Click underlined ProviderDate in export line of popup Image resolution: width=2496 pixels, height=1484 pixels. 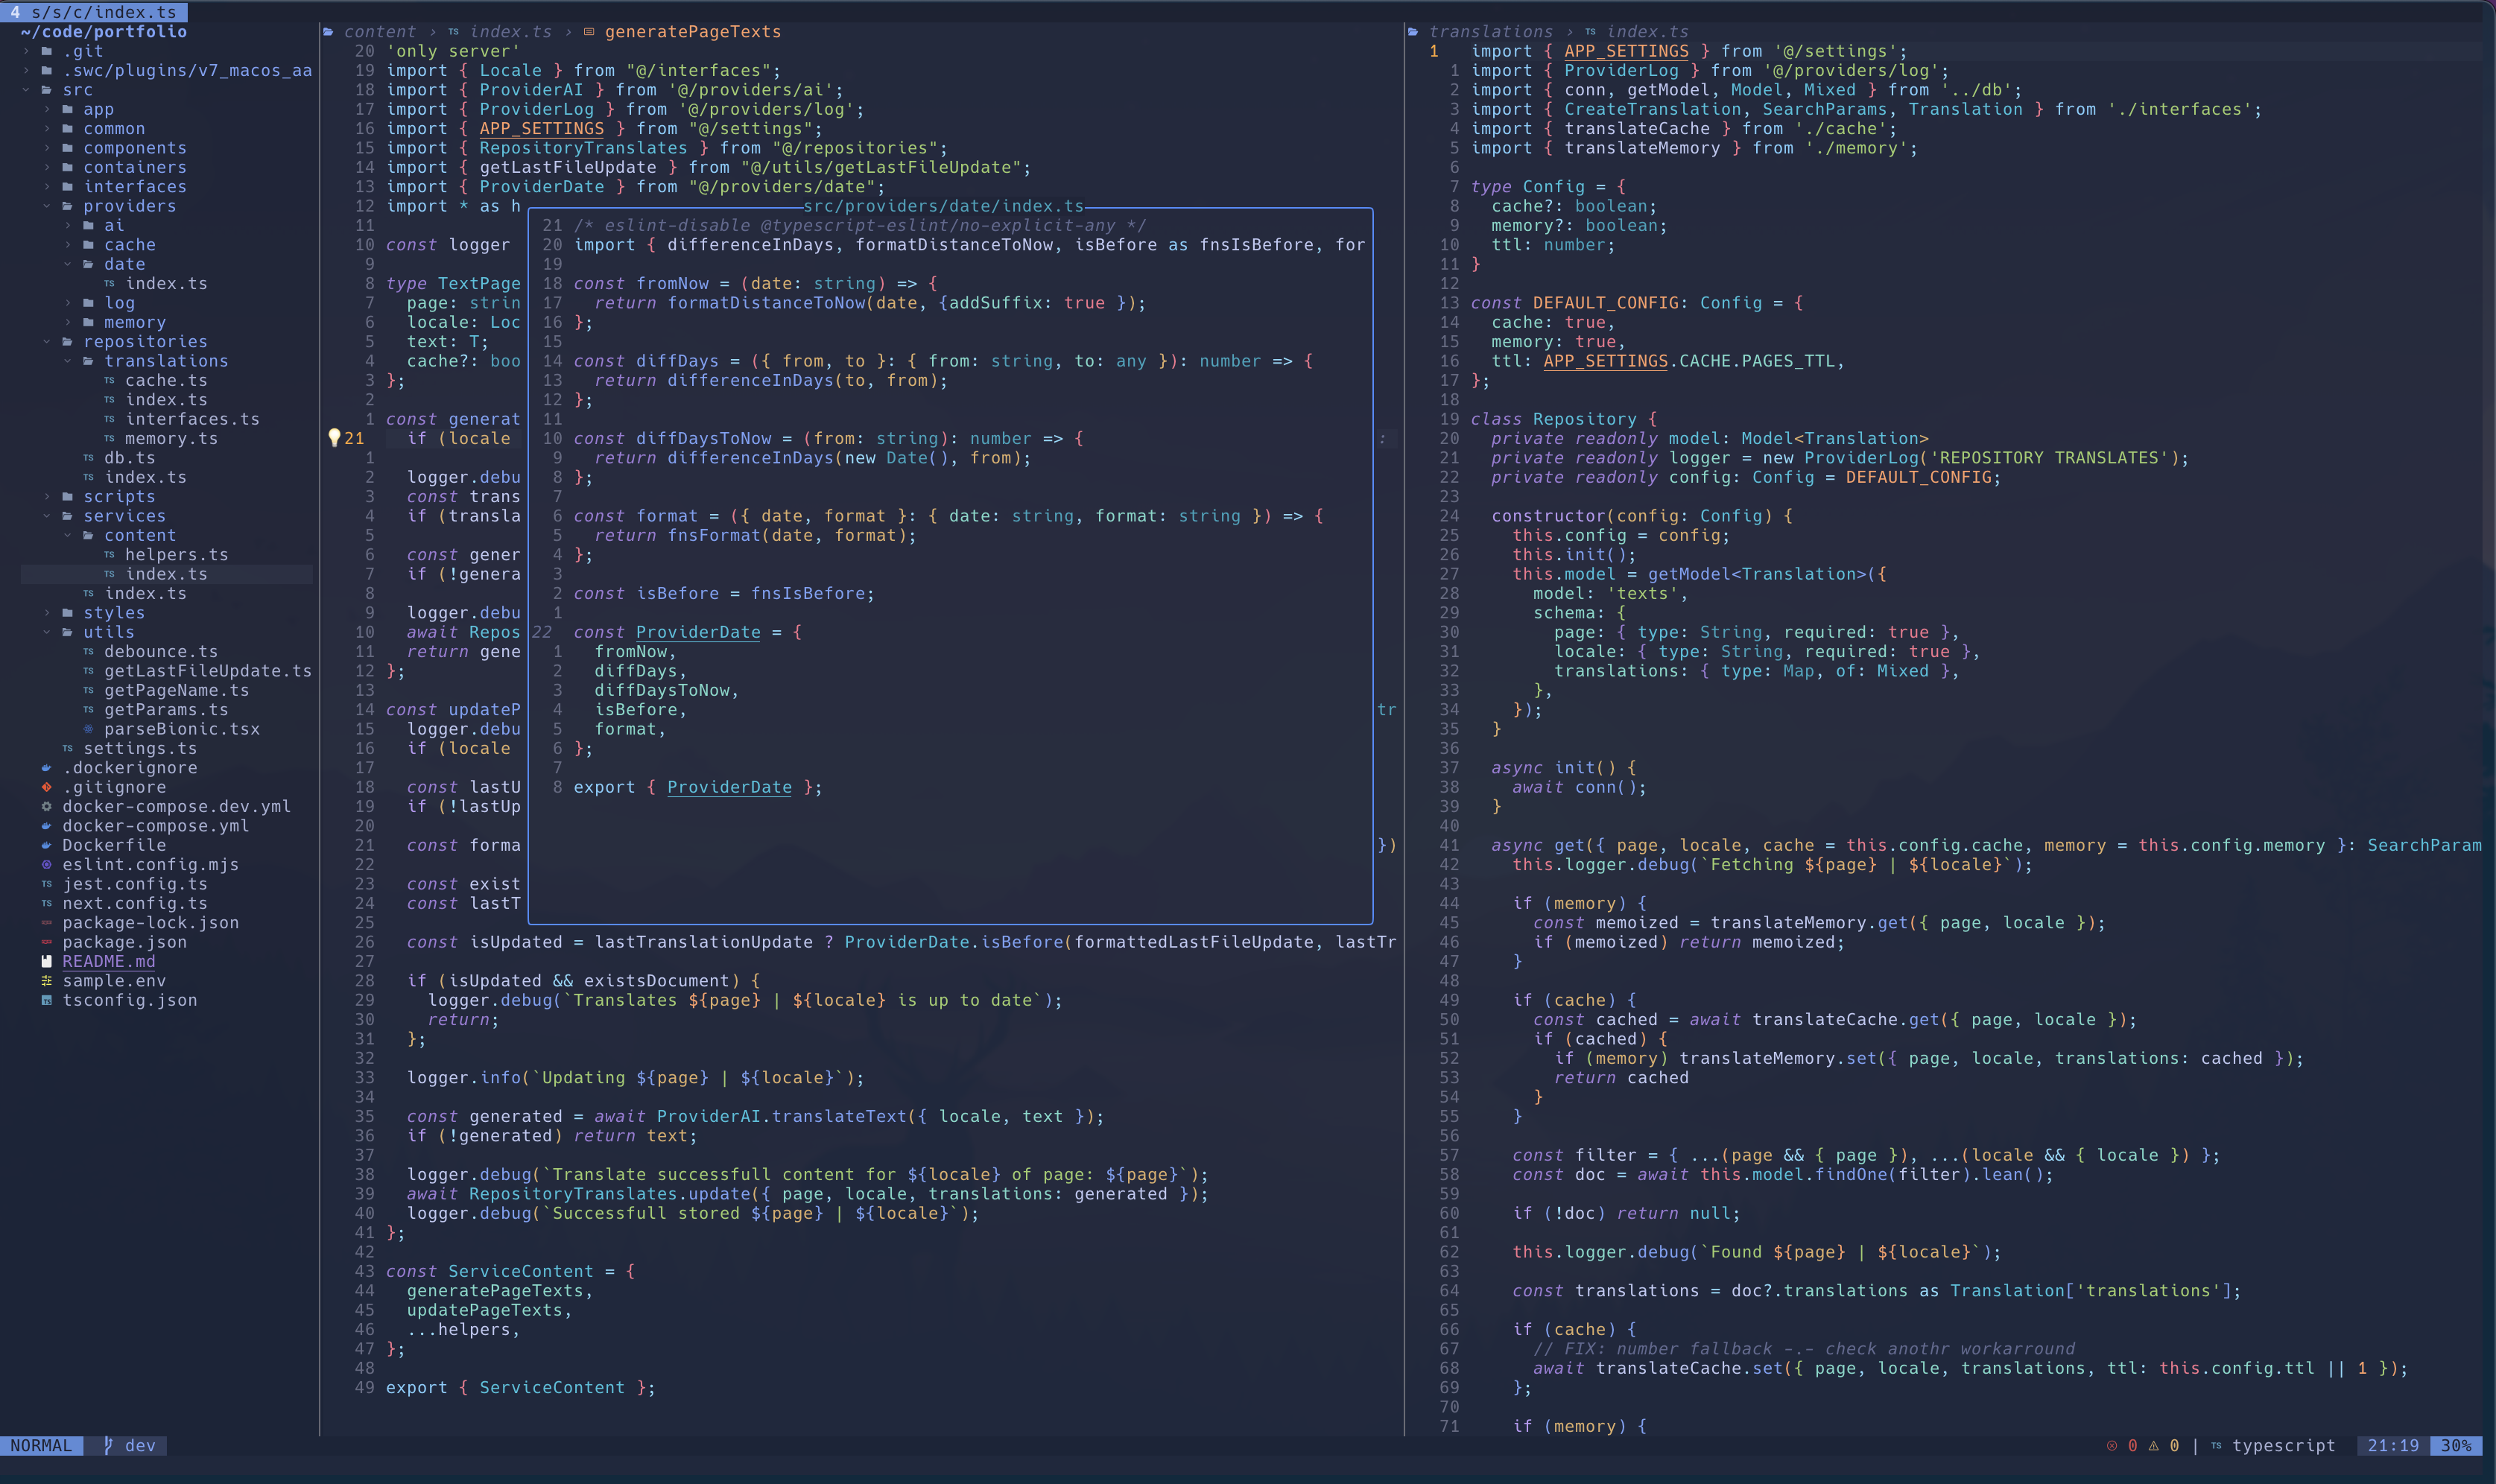[729, 787]
